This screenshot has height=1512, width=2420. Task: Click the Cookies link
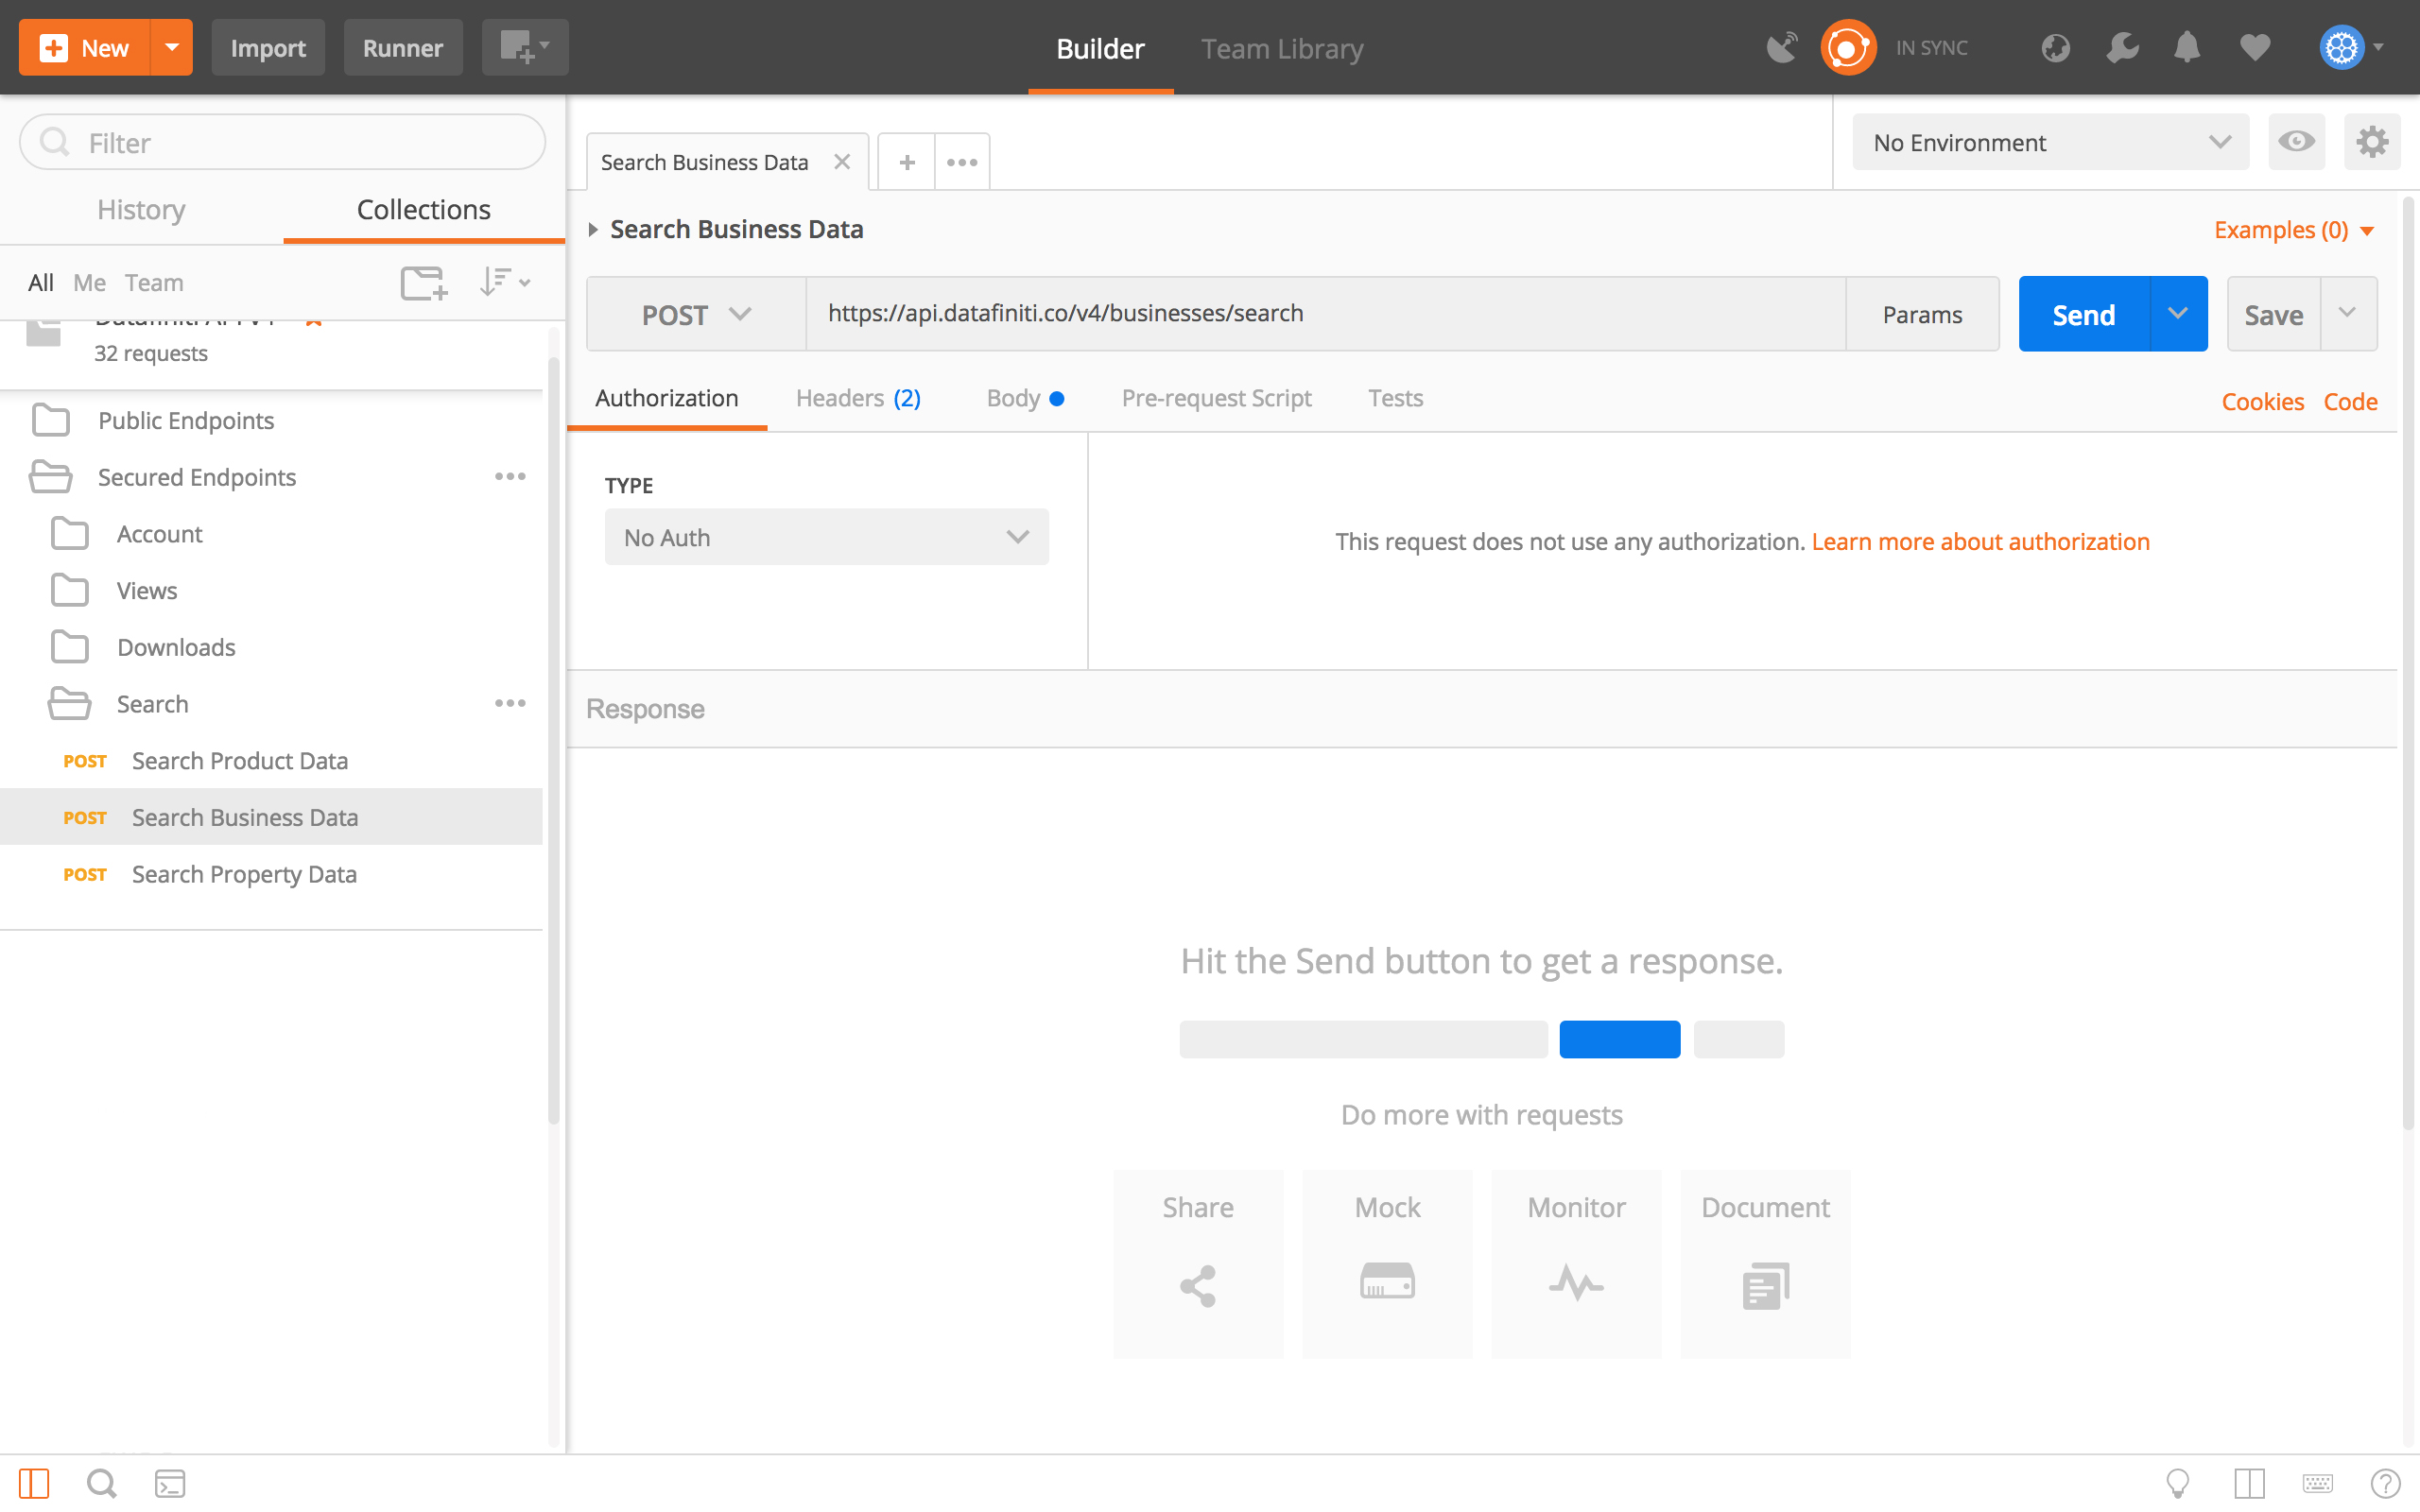(2262, 402)
